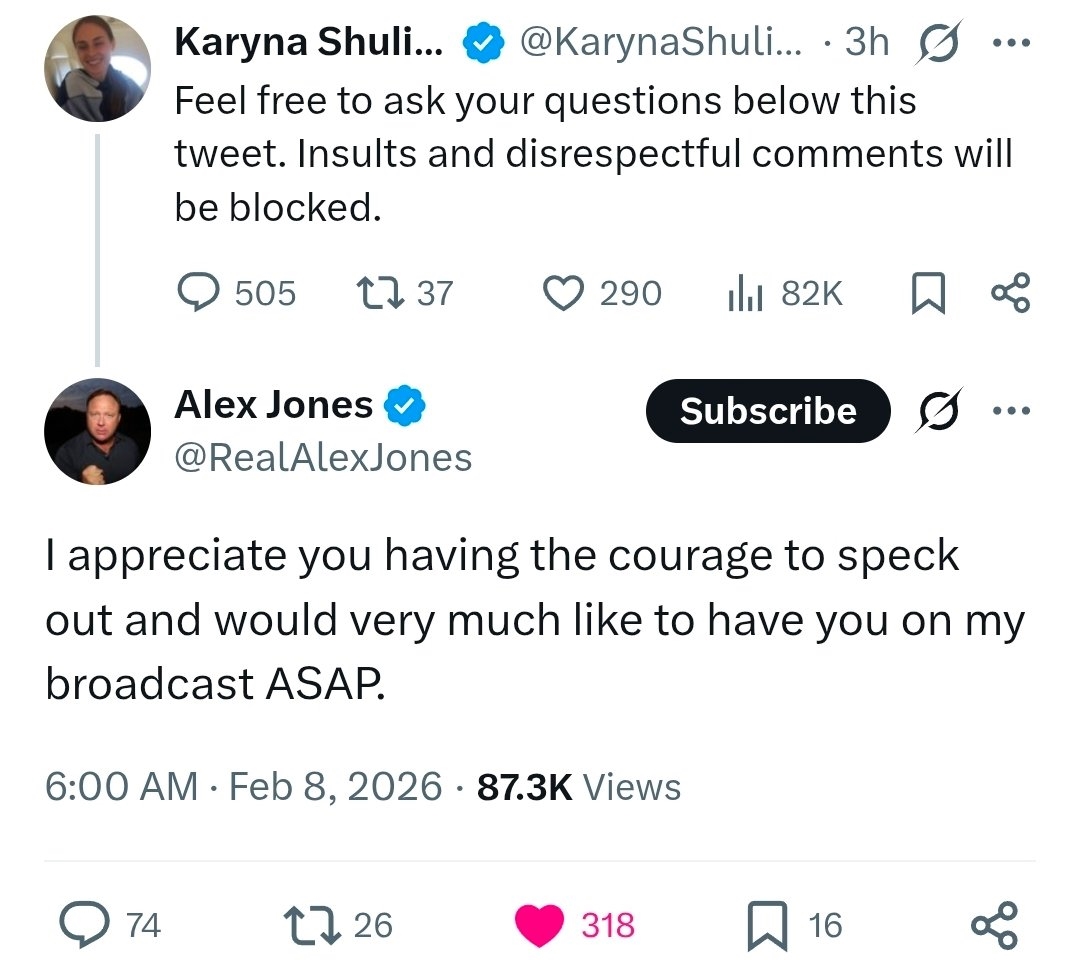Bookmark Alex Jones reply with 16 saves
Screen dimensions: 1079x970
pyautogui.click(x=769, y=925)
